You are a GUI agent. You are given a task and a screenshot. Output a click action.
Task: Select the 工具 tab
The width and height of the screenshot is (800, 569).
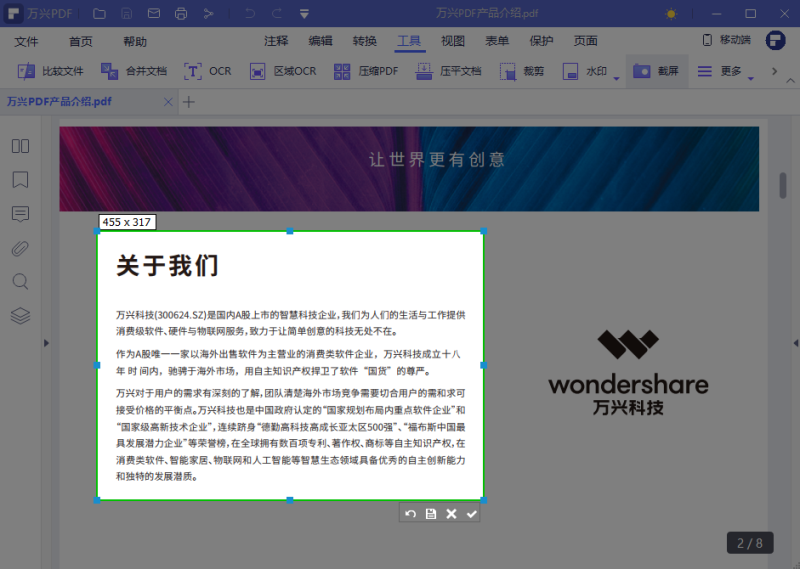[x=409, y=41]
